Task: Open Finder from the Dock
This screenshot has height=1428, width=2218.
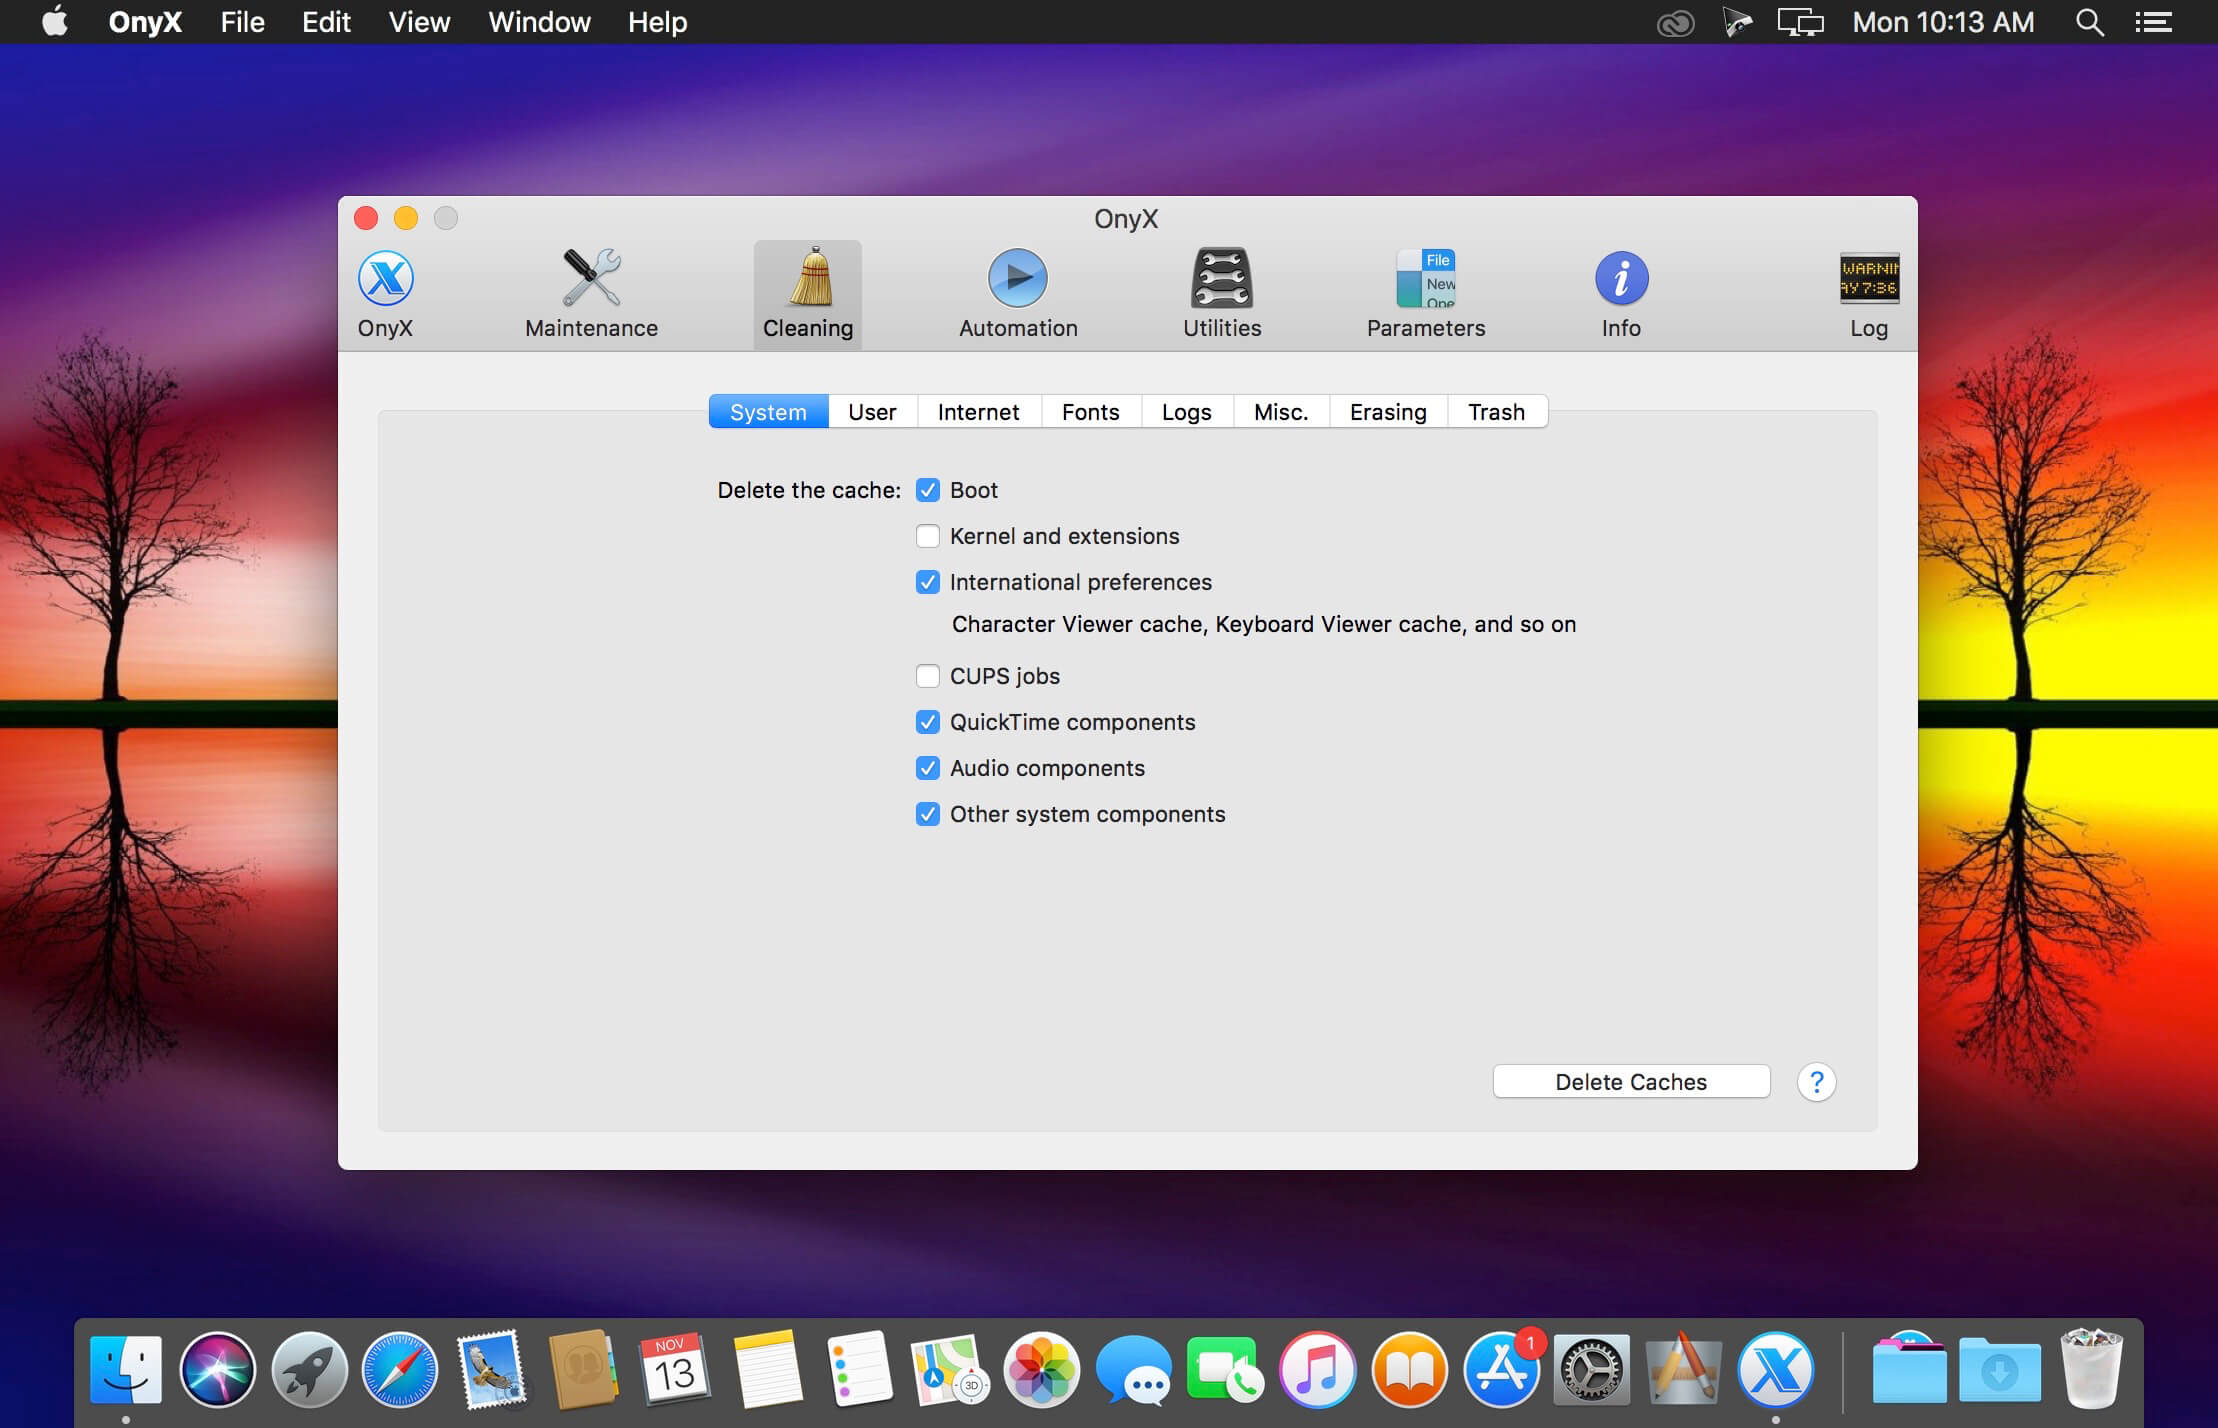Action: tap(126, 1369)
